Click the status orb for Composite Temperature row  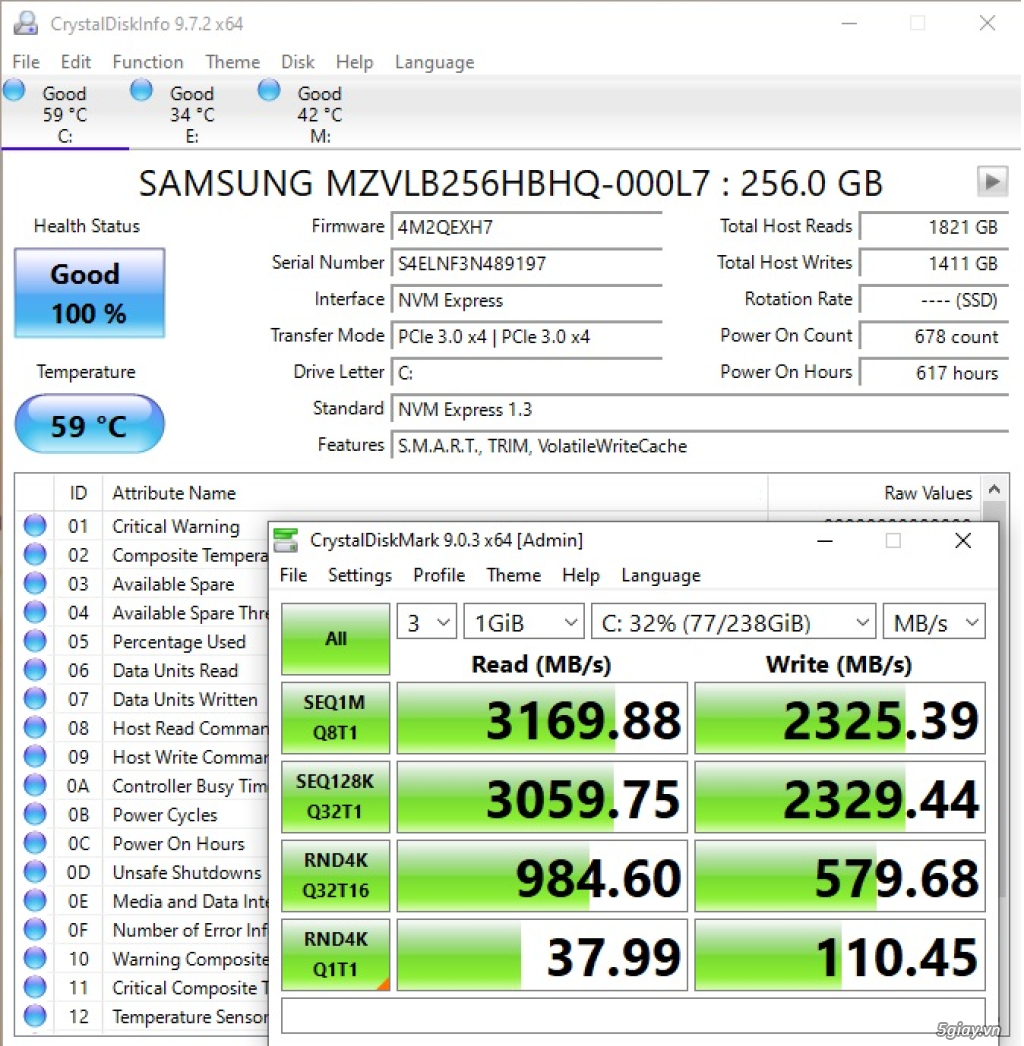(35, 554)
